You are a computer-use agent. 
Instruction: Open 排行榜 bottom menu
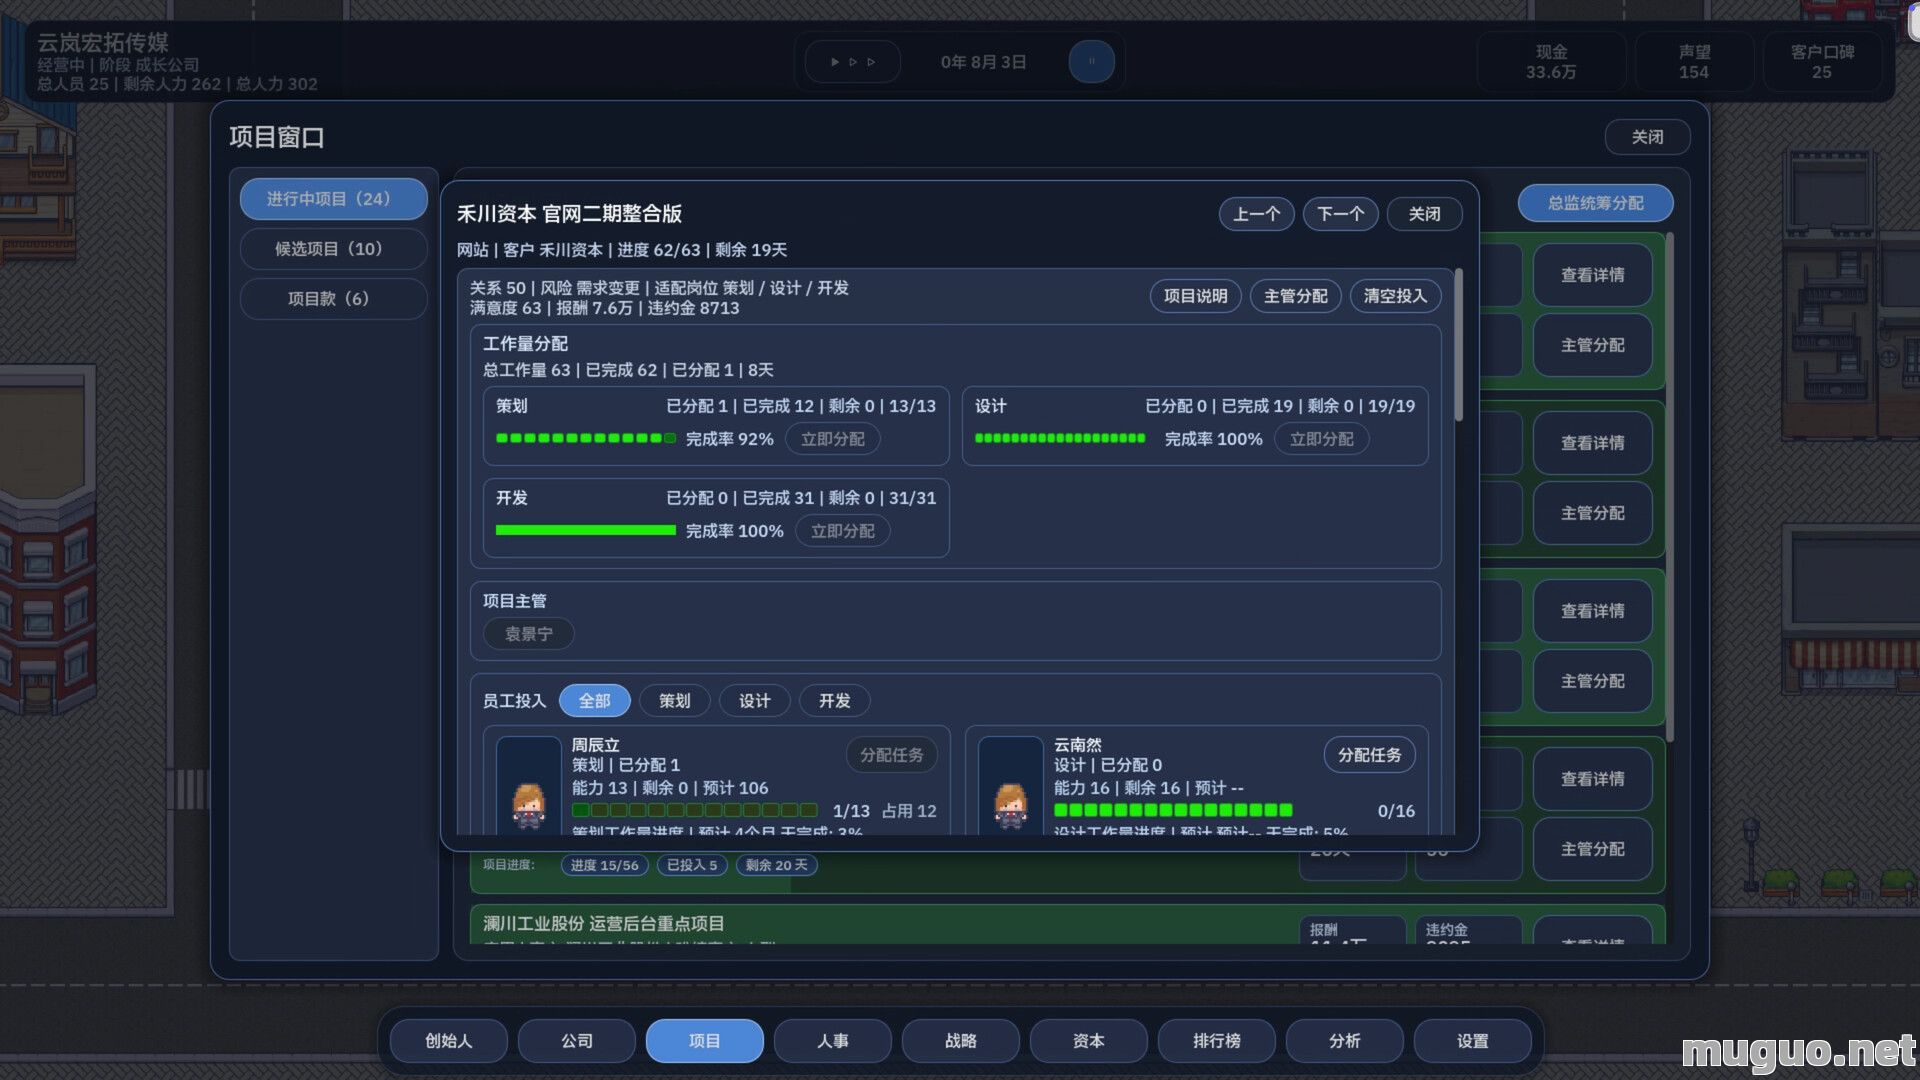click(1216, 1041)
